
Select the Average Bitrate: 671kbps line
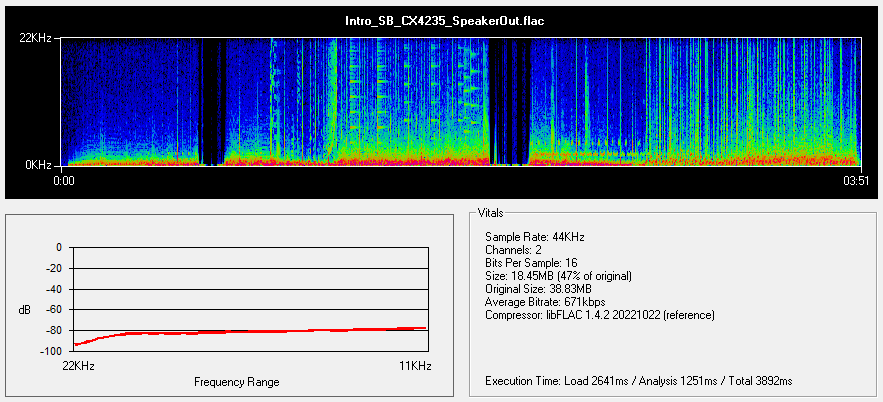pos(545,302)
